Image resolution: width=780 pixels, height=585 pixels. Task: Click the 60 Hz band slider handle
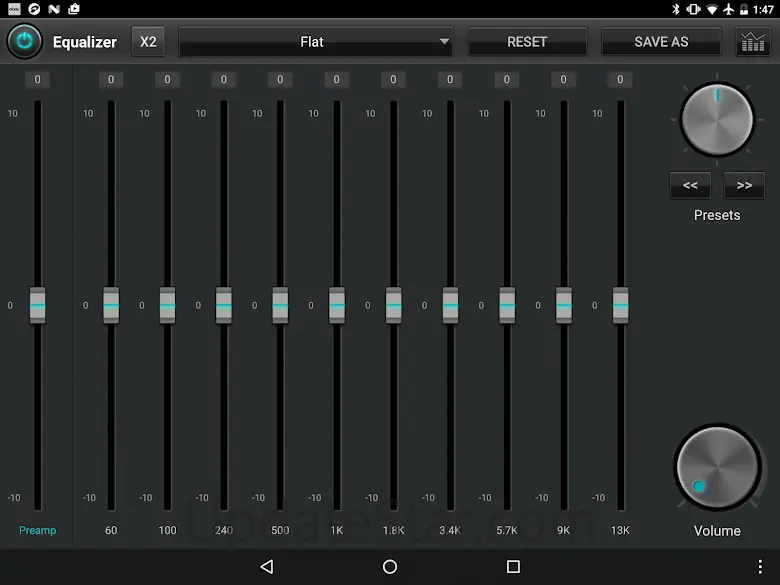click(111, 305)
